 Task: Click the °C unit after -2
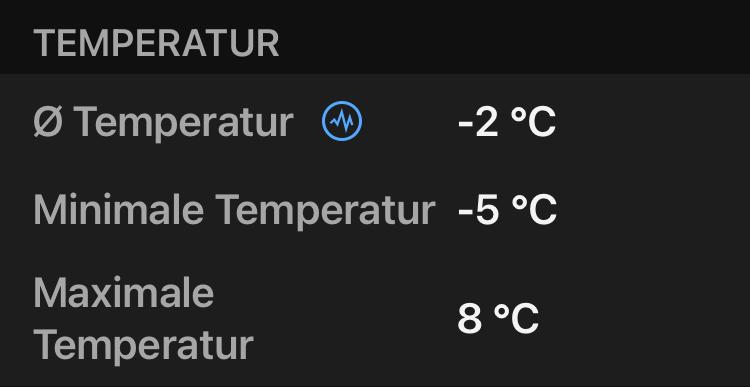point(533,122)
